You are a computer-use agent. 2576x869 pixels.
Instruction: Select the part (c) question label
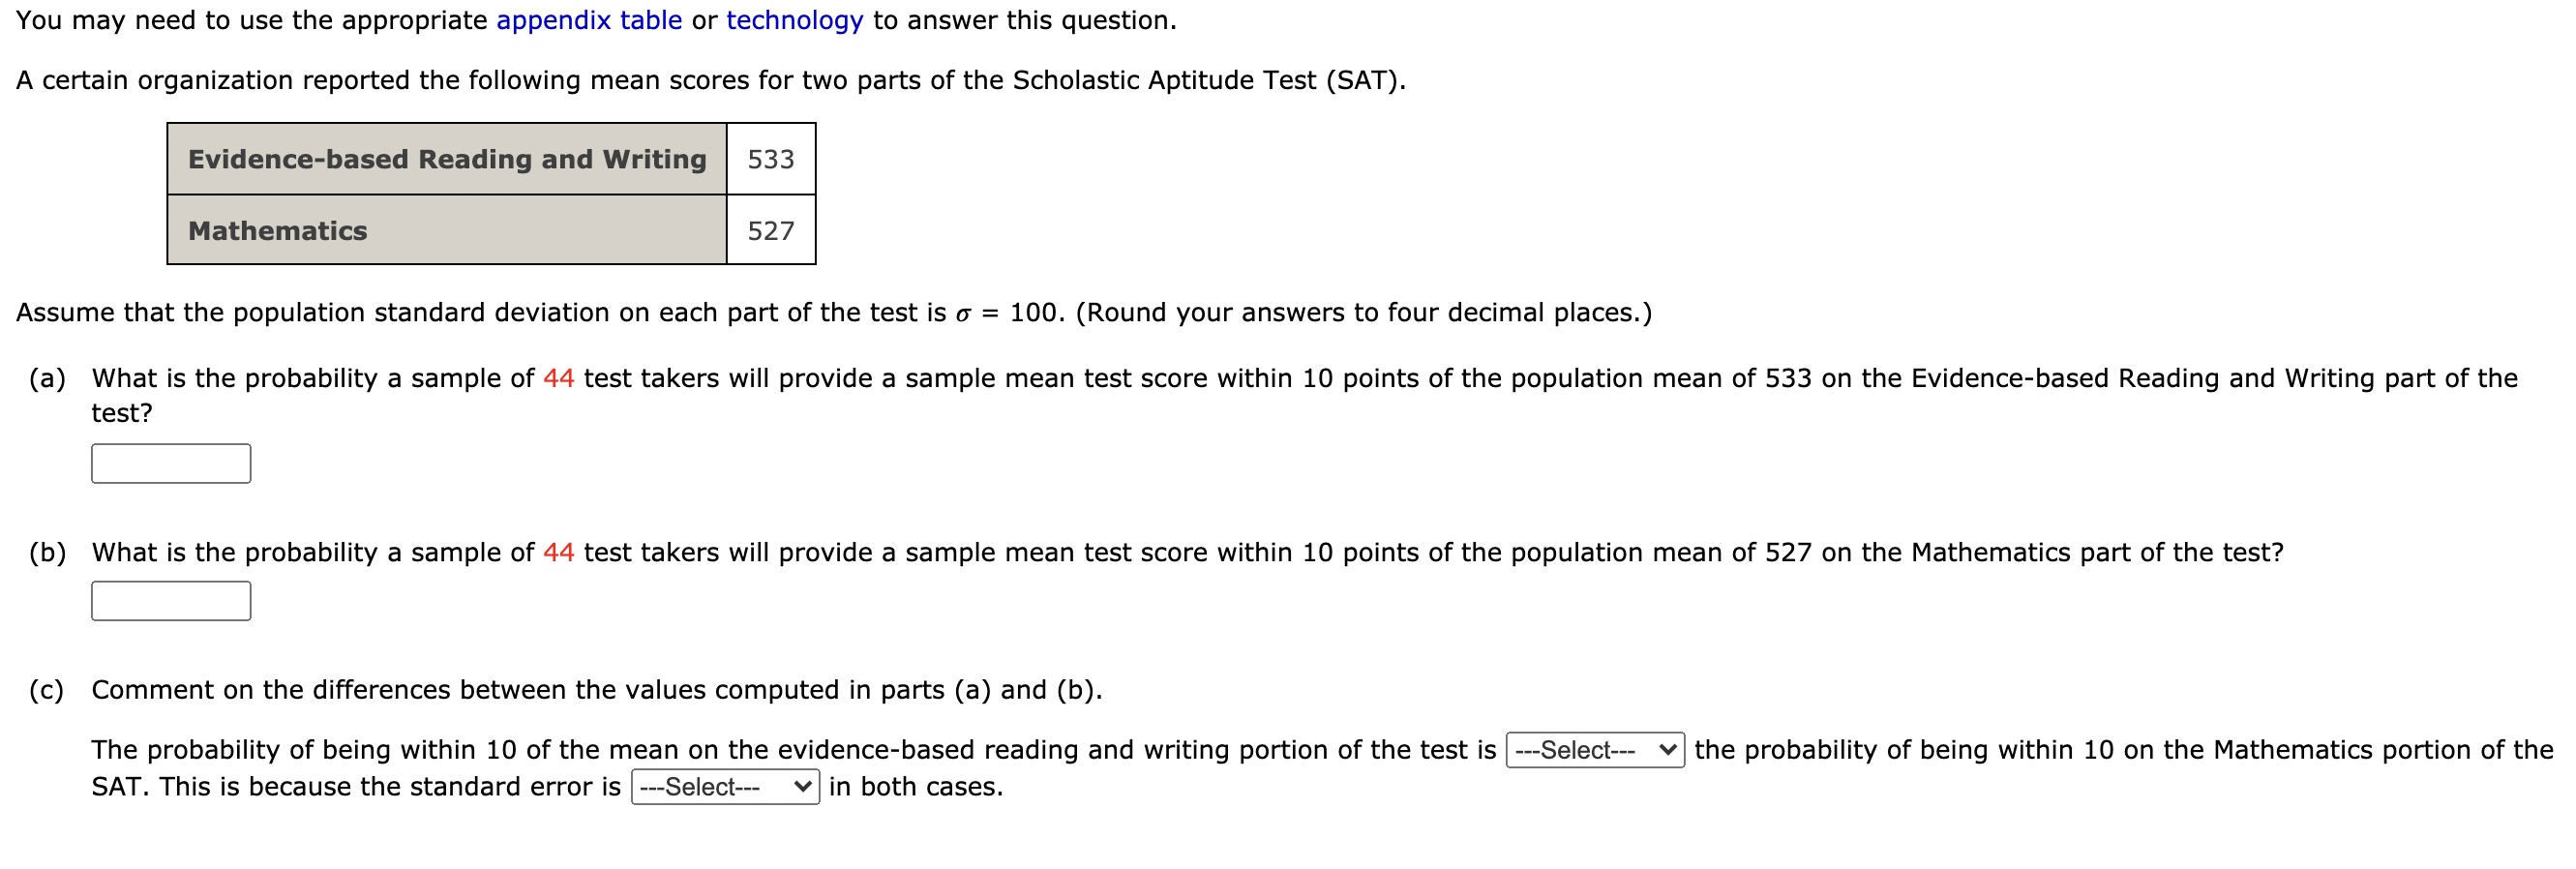(48, 688)
